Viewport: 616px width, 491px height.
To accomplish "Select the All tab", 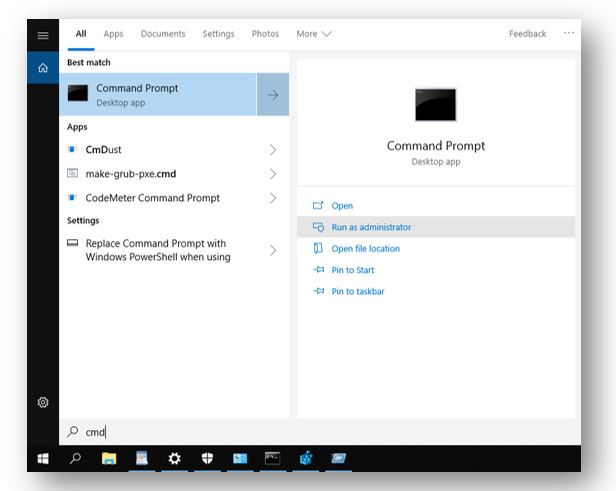I will 81,34.
